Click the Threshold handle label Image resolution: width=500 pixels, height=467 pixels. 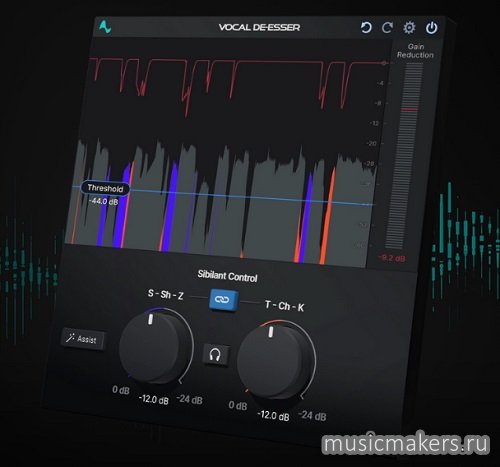coord(105,188)
